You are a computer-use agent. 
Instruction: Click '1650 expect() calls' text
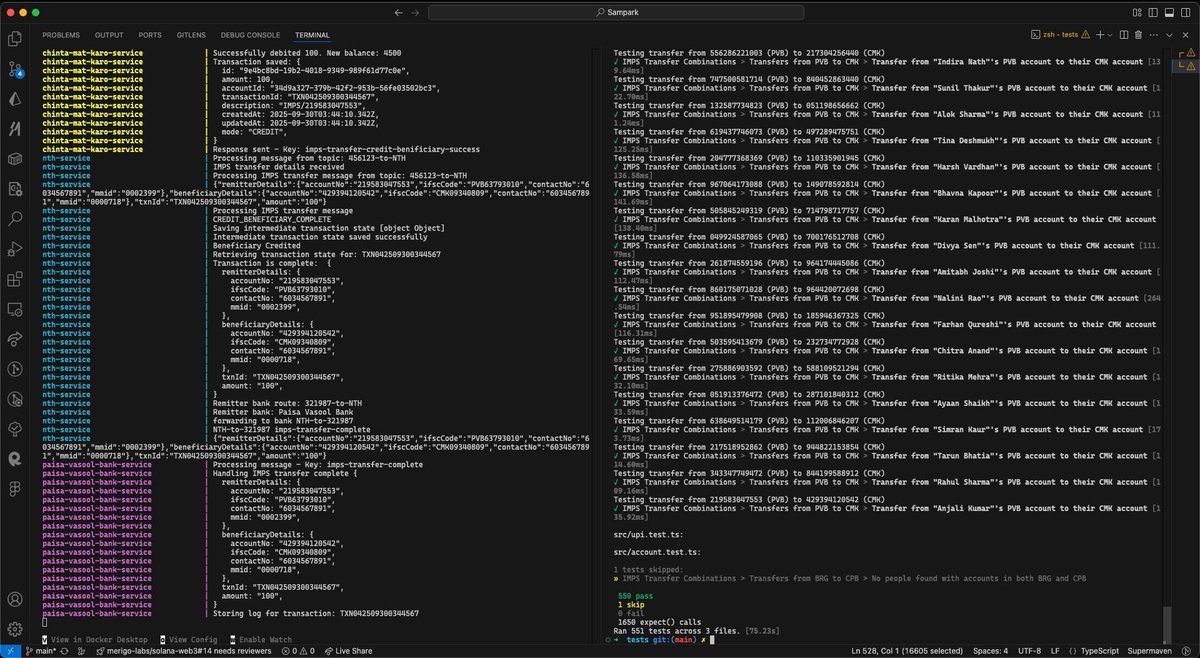tap(658, 622)
